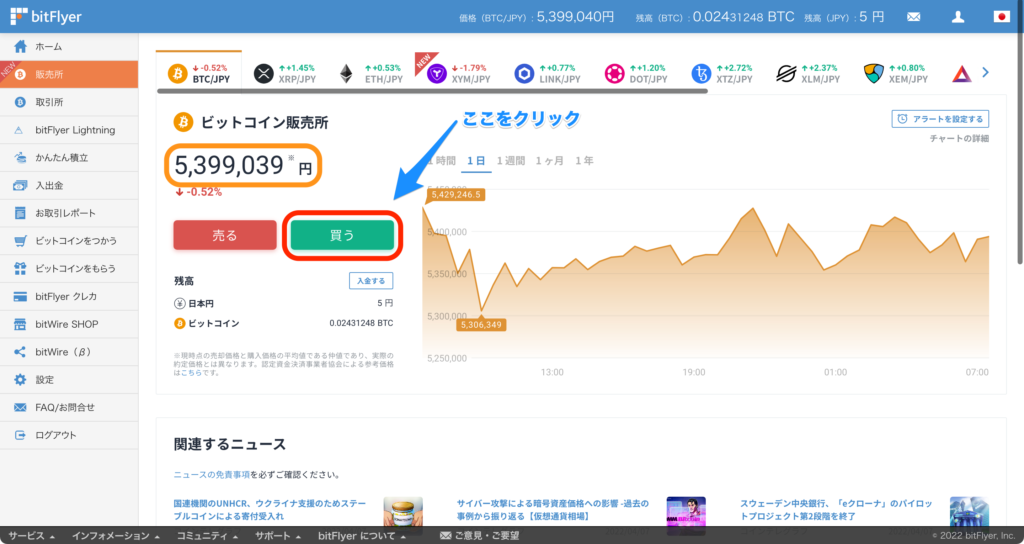Select the XRP/JPY currency tab

click(x=285, y=73)
